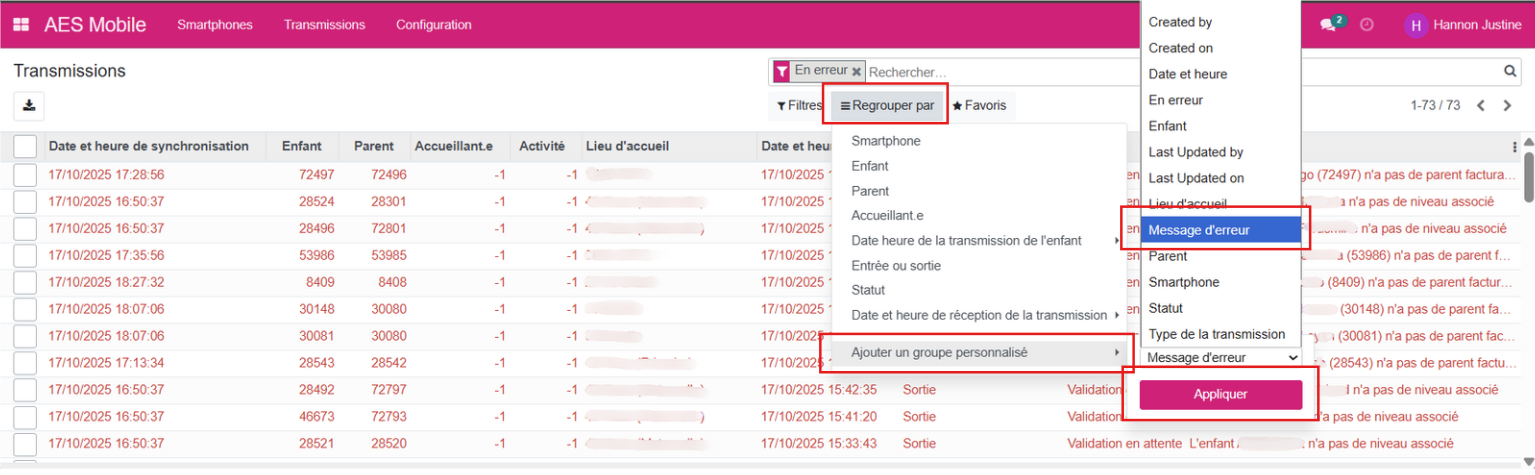Check the row for child 28524

25,201
